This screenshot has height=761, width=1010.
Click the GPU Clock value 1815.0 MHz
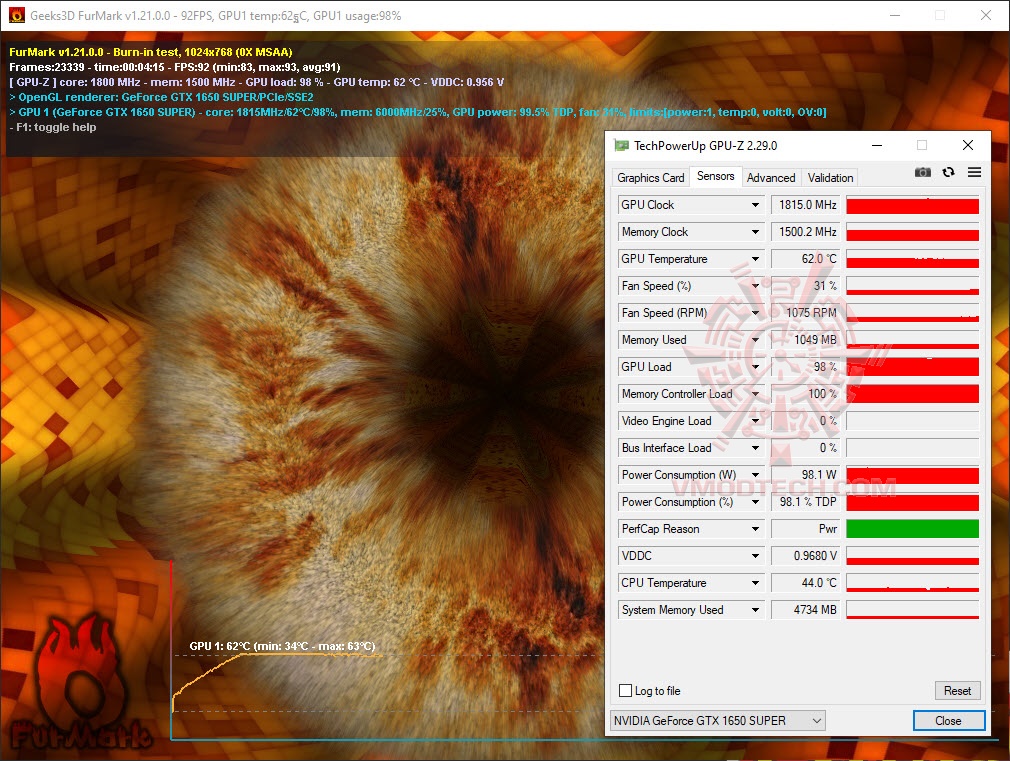click(x=806, y=205)
